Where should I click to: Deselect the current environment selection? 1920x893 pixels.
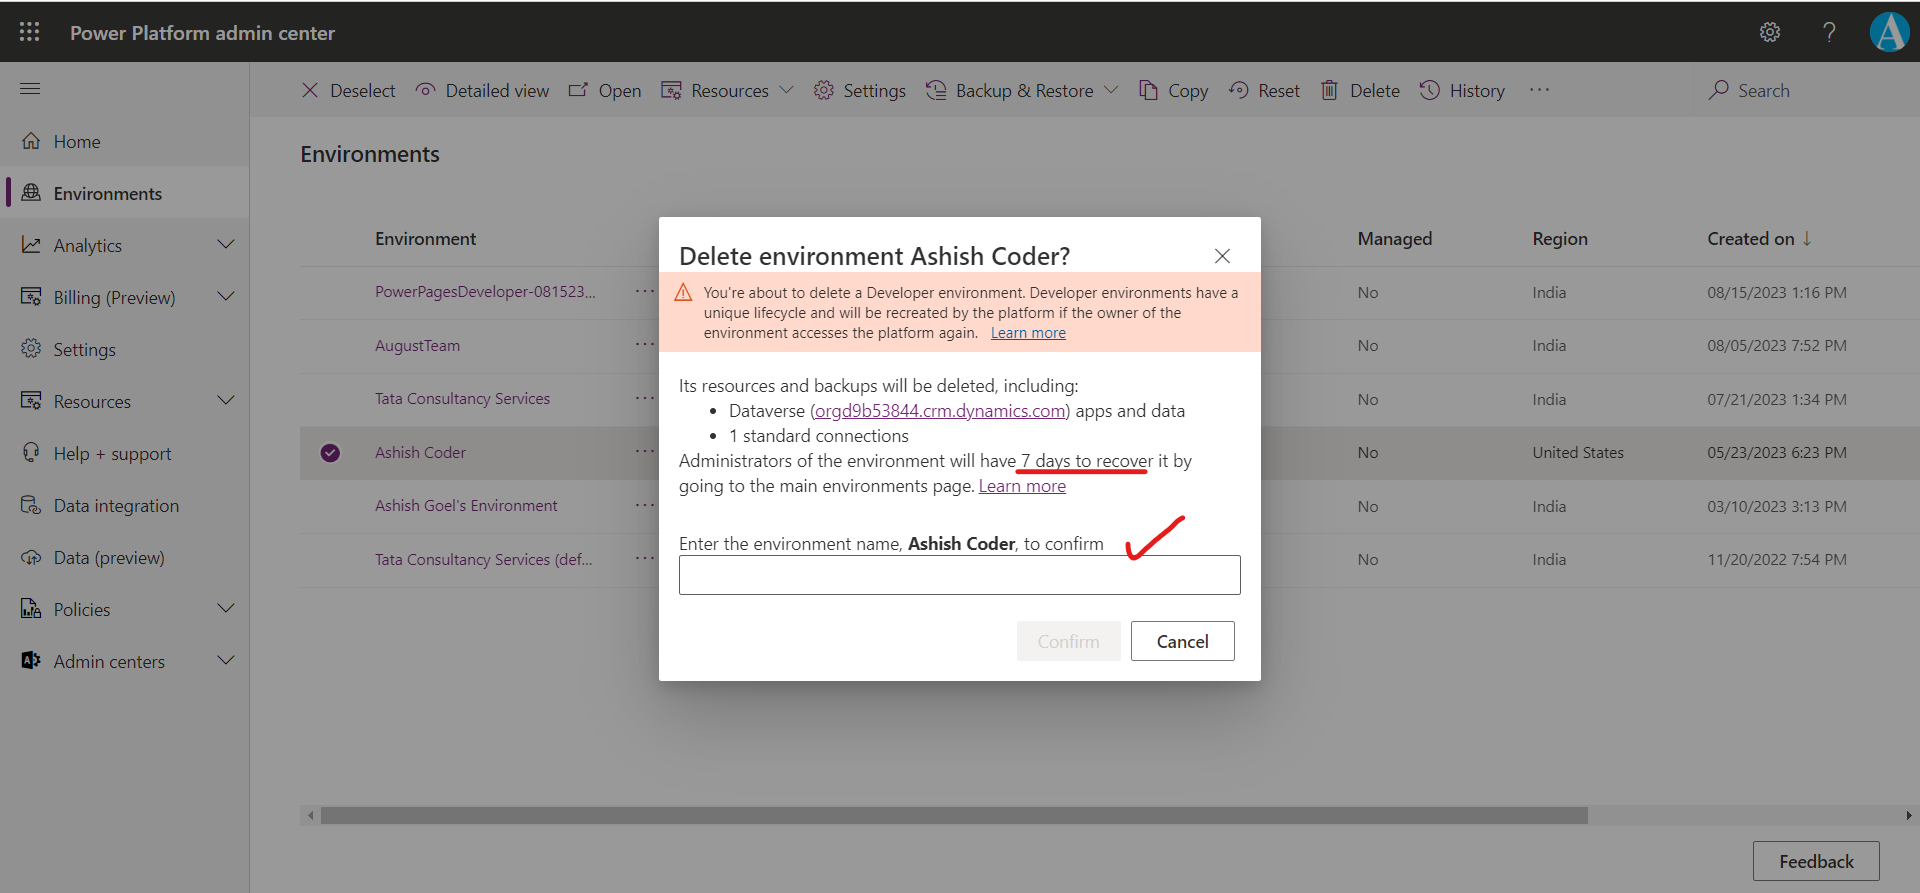tap(348, 91)
